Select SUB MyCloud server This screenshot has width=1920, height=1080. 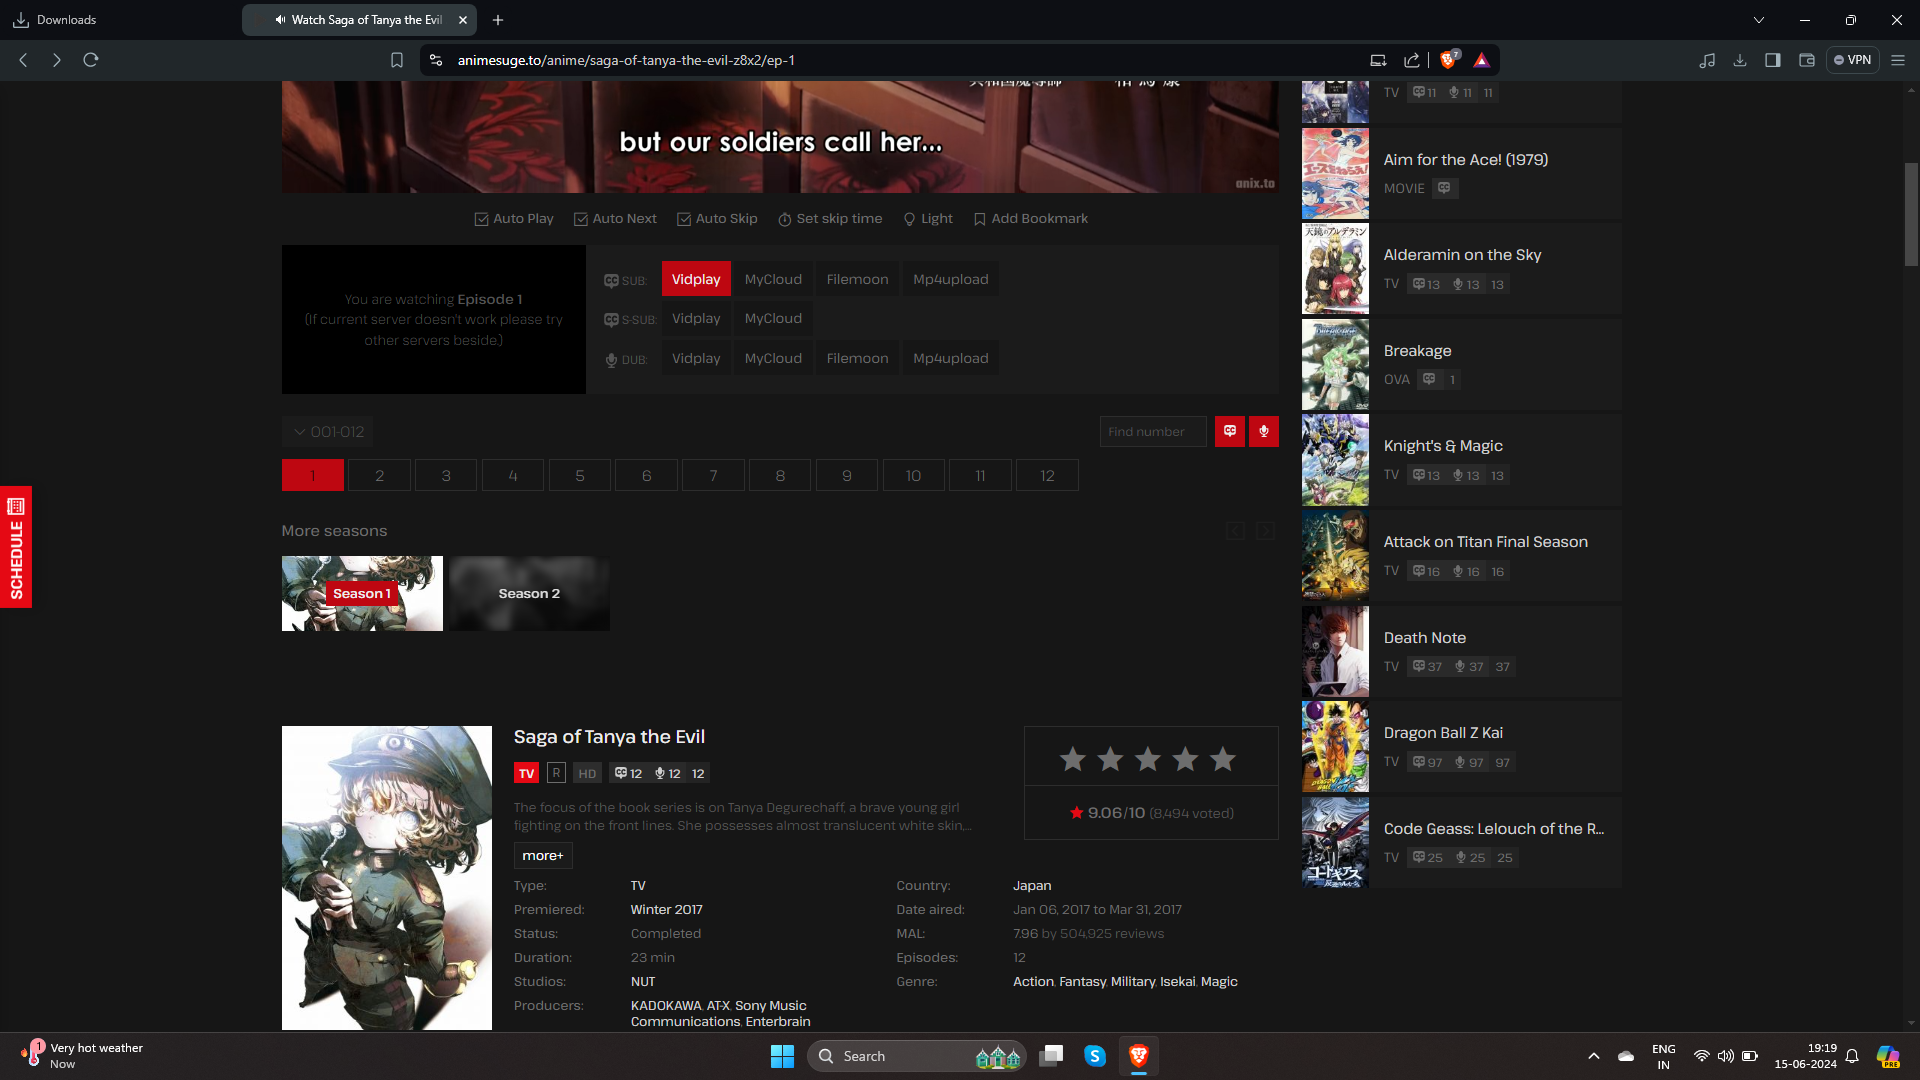[773, 279]
